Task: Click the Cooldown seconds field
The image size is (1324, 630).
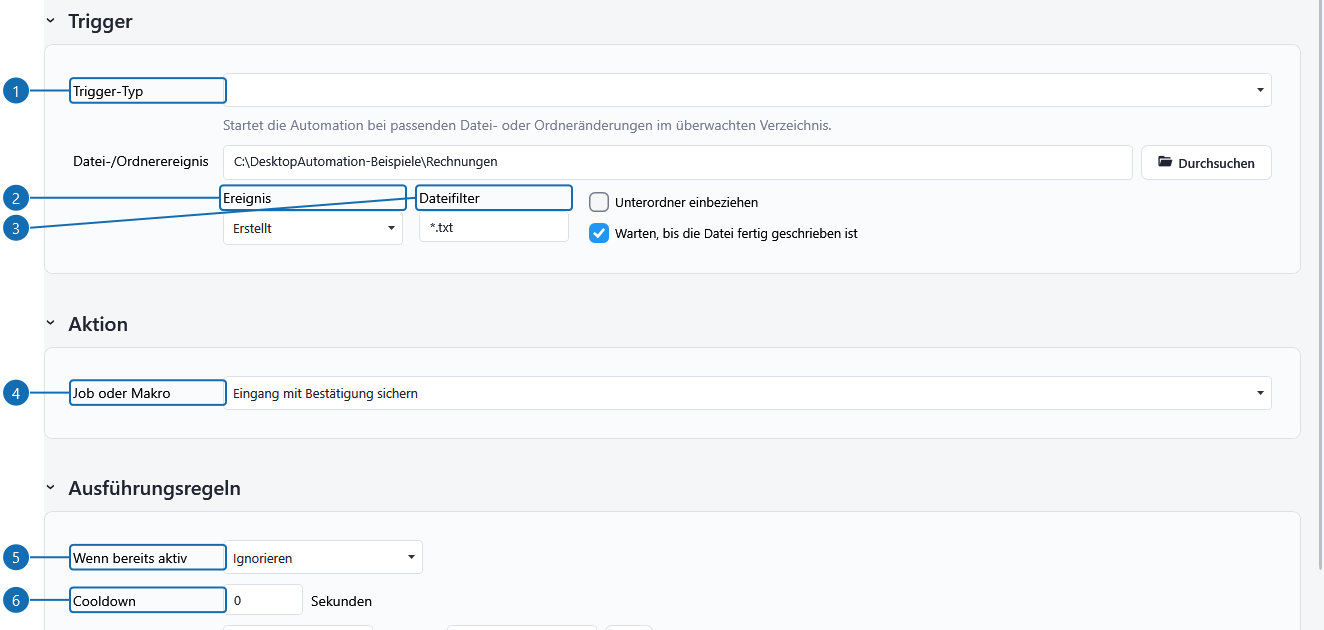Action: (263, 600)
